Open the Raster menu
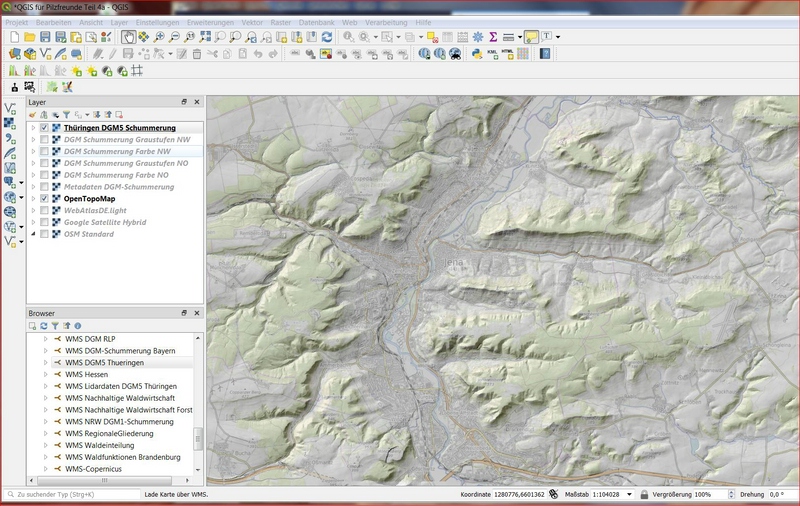Viewport: 800px width, 506px height. pos(281,21)
